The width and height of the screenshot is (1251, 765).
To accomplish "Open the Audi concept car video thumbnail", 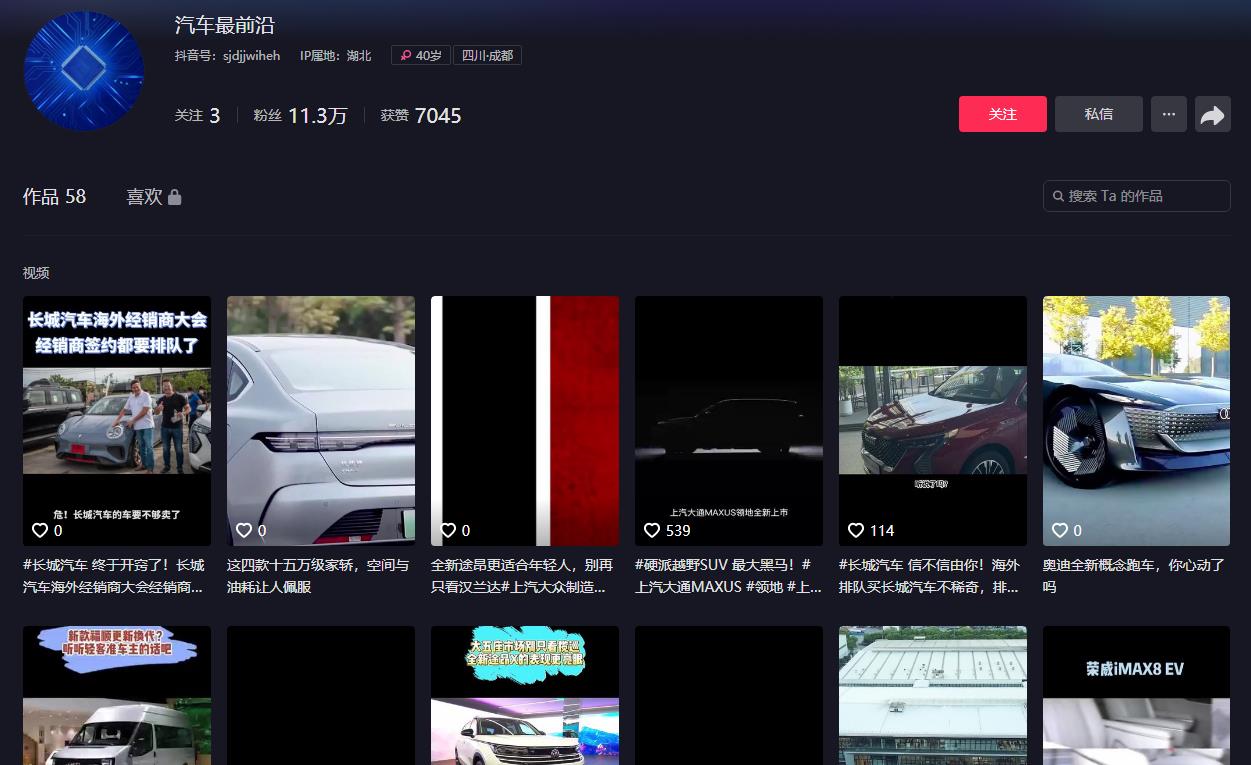I will click(1137, 421).
